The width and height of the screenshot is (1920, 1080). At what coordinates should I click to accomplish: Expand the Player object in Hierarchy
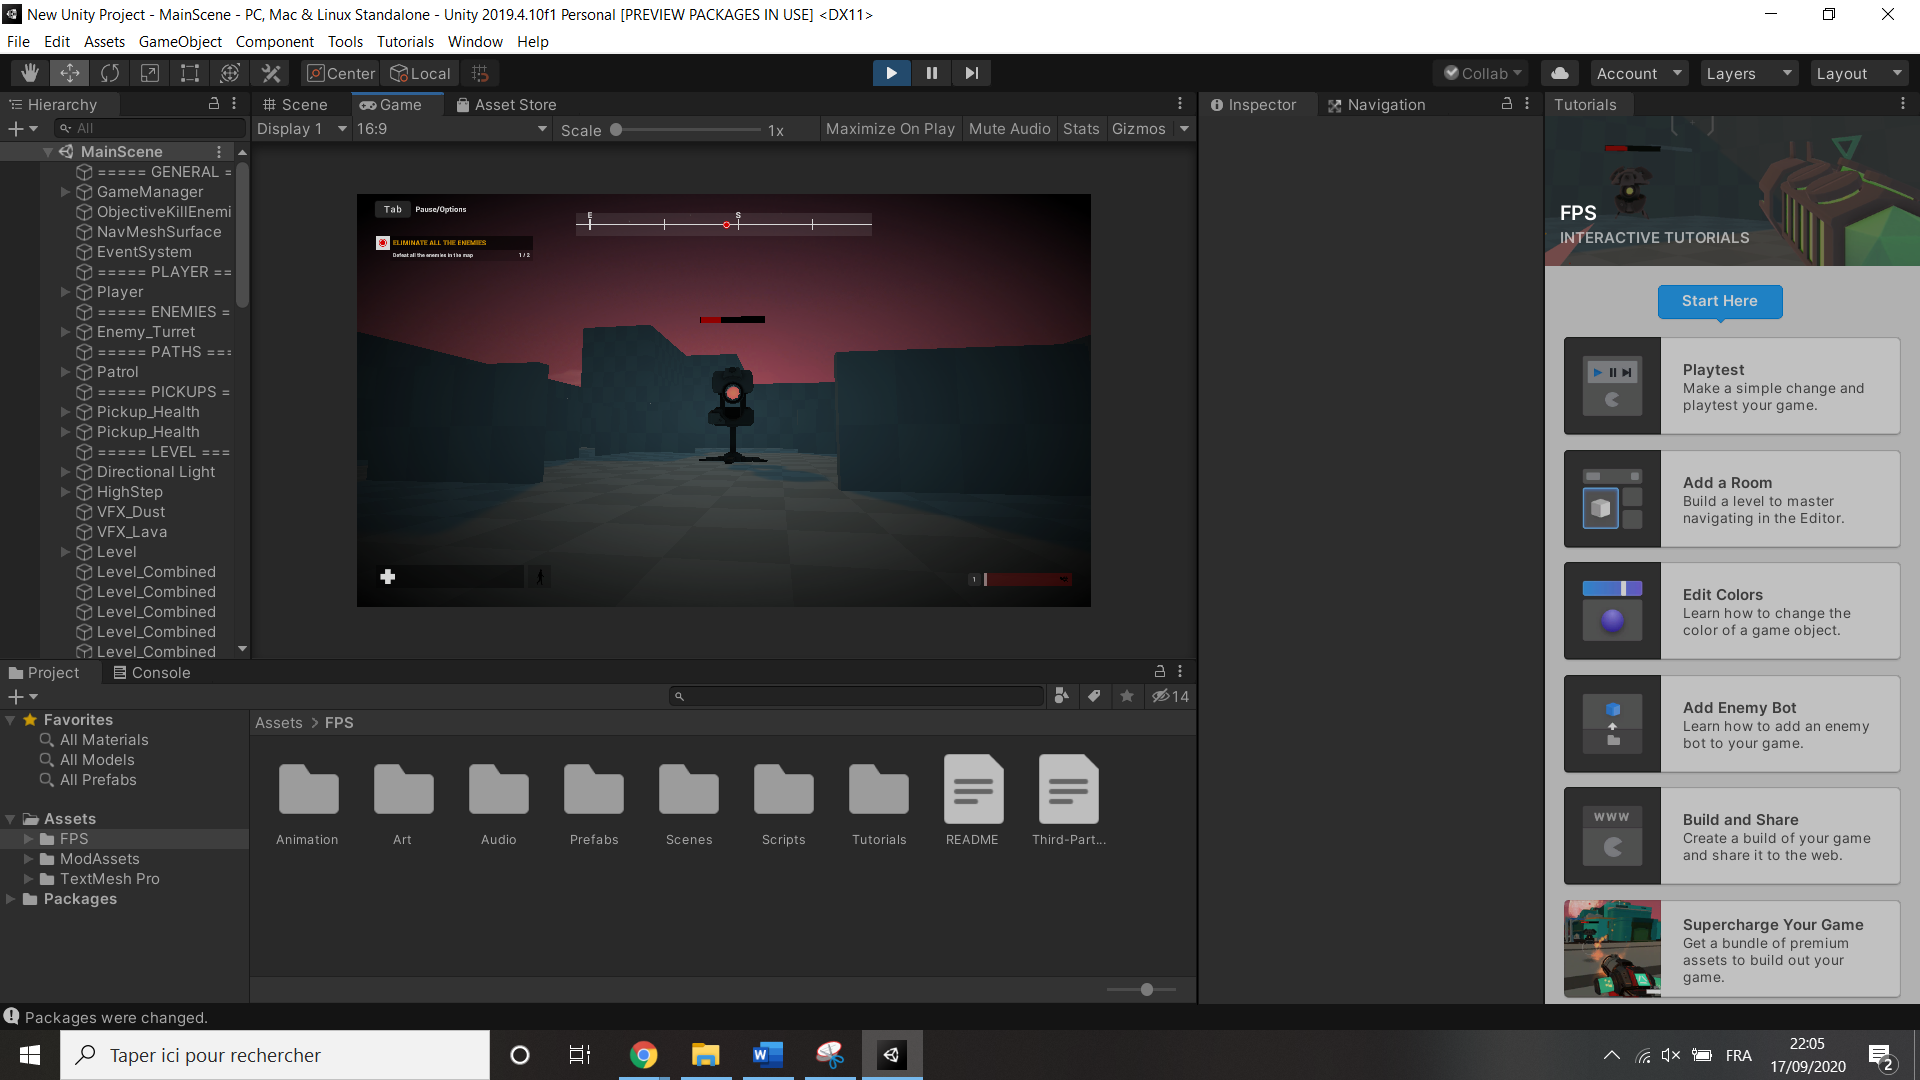click(66, 292)
